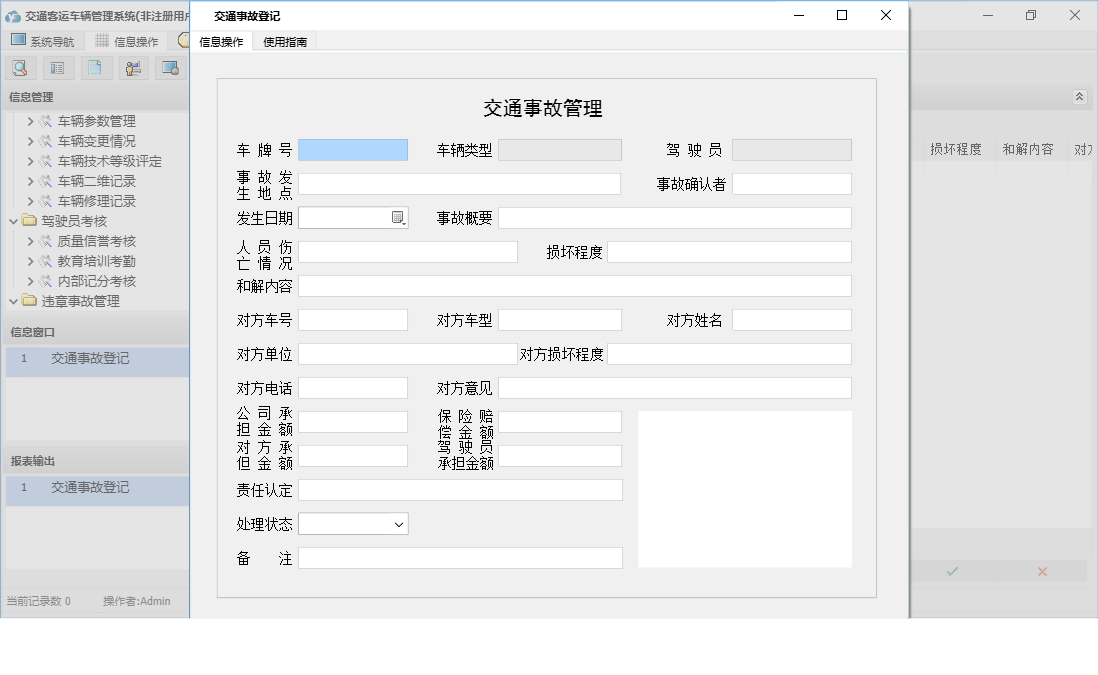Select the monitor with globe toolbar icon

[x=171, y=67]
